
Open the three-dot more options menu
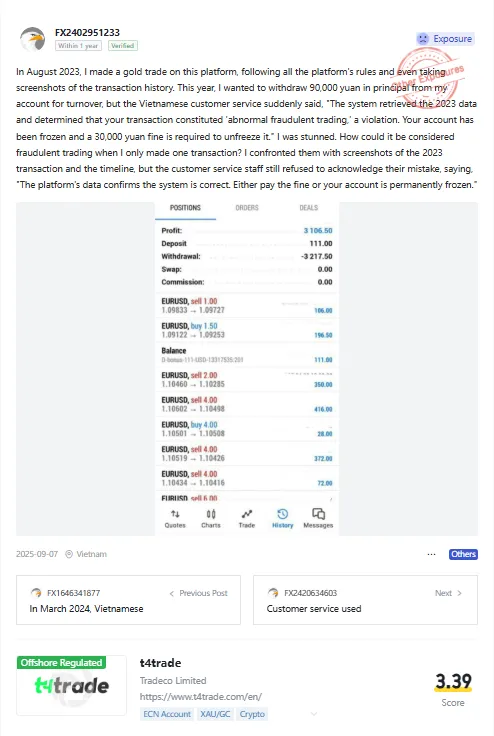[432, 554]
